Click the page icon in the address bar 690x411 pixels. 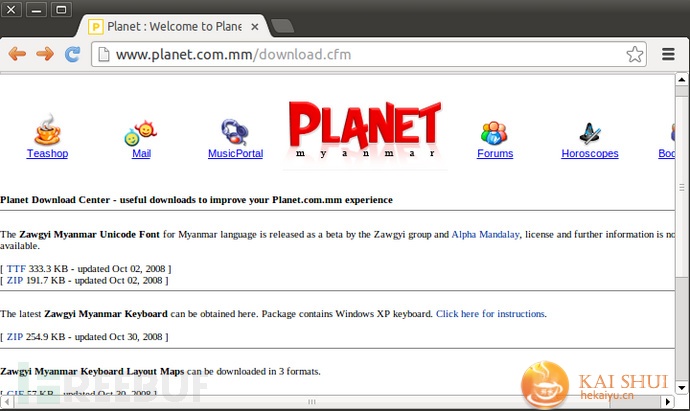tap(103, 55)
